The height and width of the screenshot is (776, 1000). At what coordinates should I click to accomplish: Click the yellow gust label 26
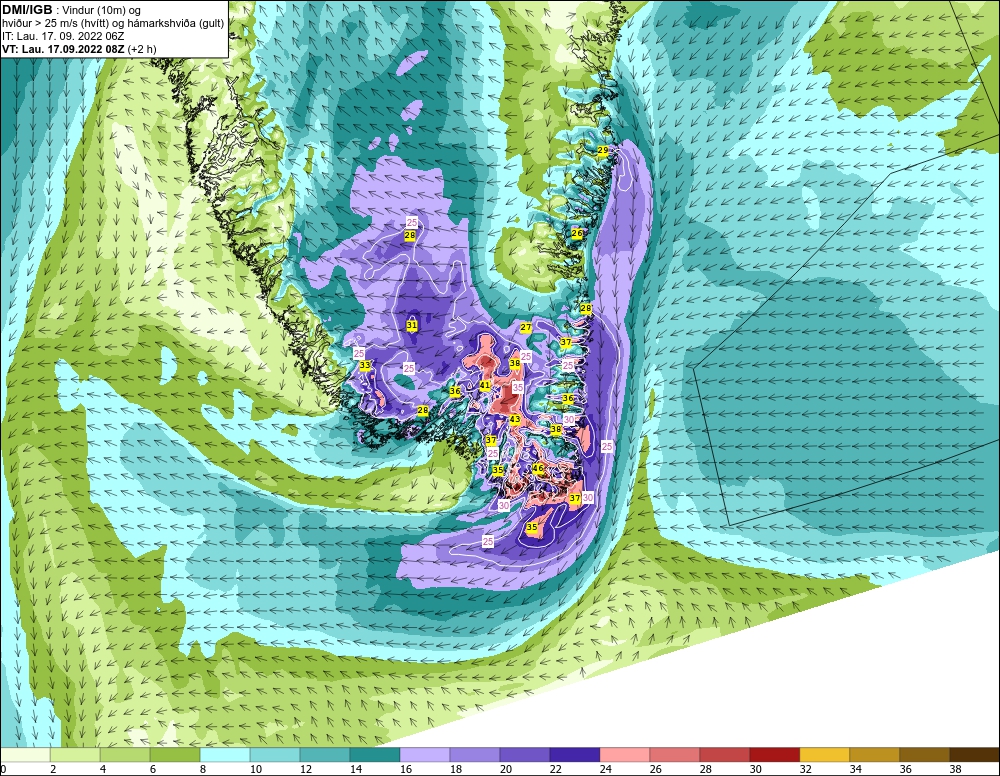pos(577,233)
